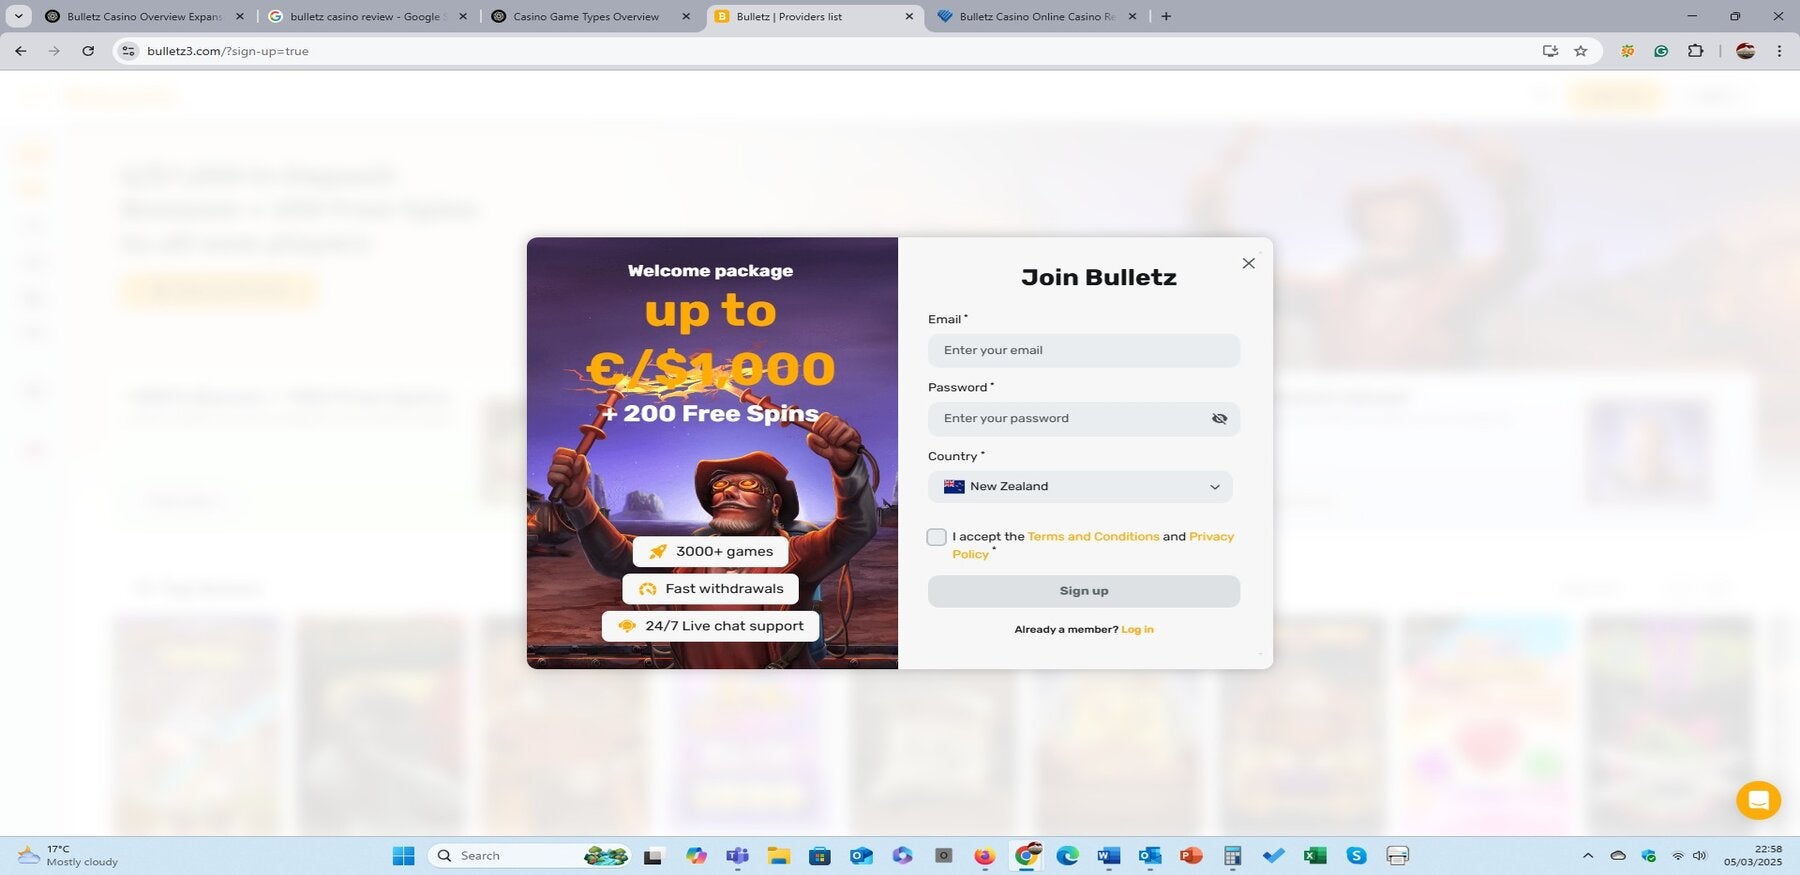Open a new browser tab
This screenshot has width=1800, height=875.
pyautogui.click(x=1166, y=17)
